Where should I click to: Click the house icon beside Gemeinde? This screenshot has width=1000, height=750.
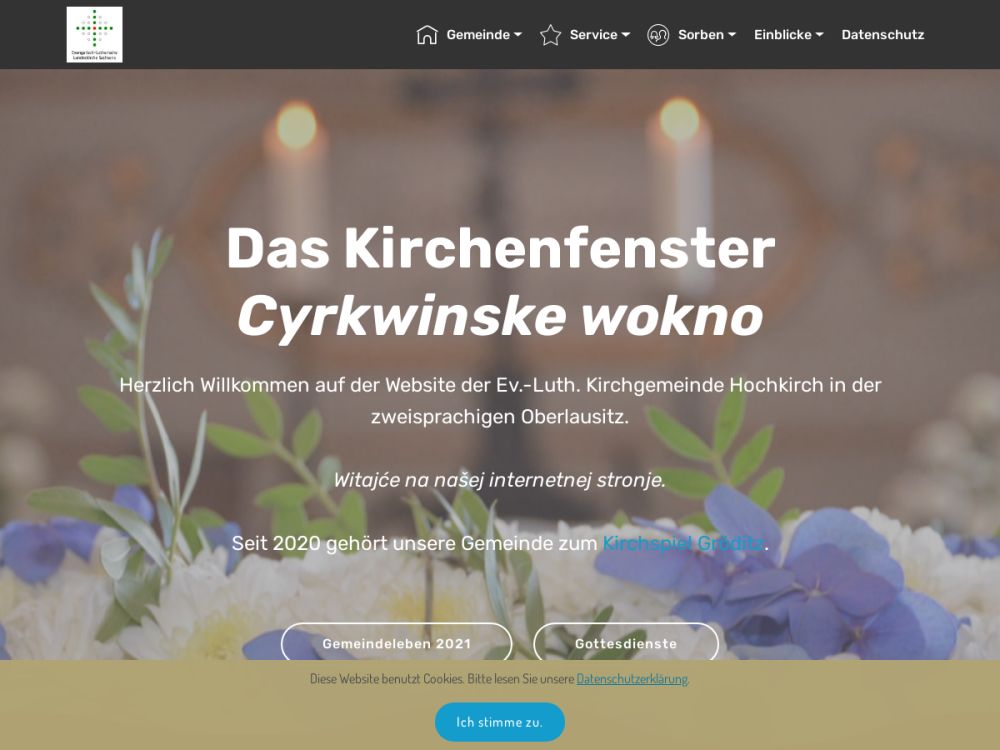pos(427,34)
